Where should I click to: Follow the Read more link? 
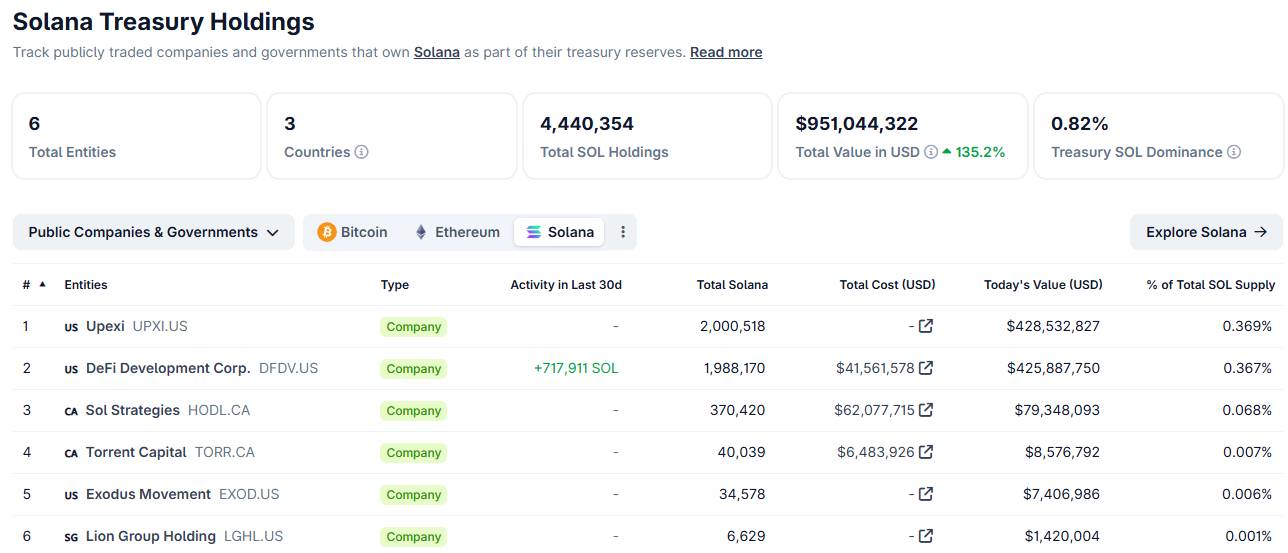[x=726, y=52]
